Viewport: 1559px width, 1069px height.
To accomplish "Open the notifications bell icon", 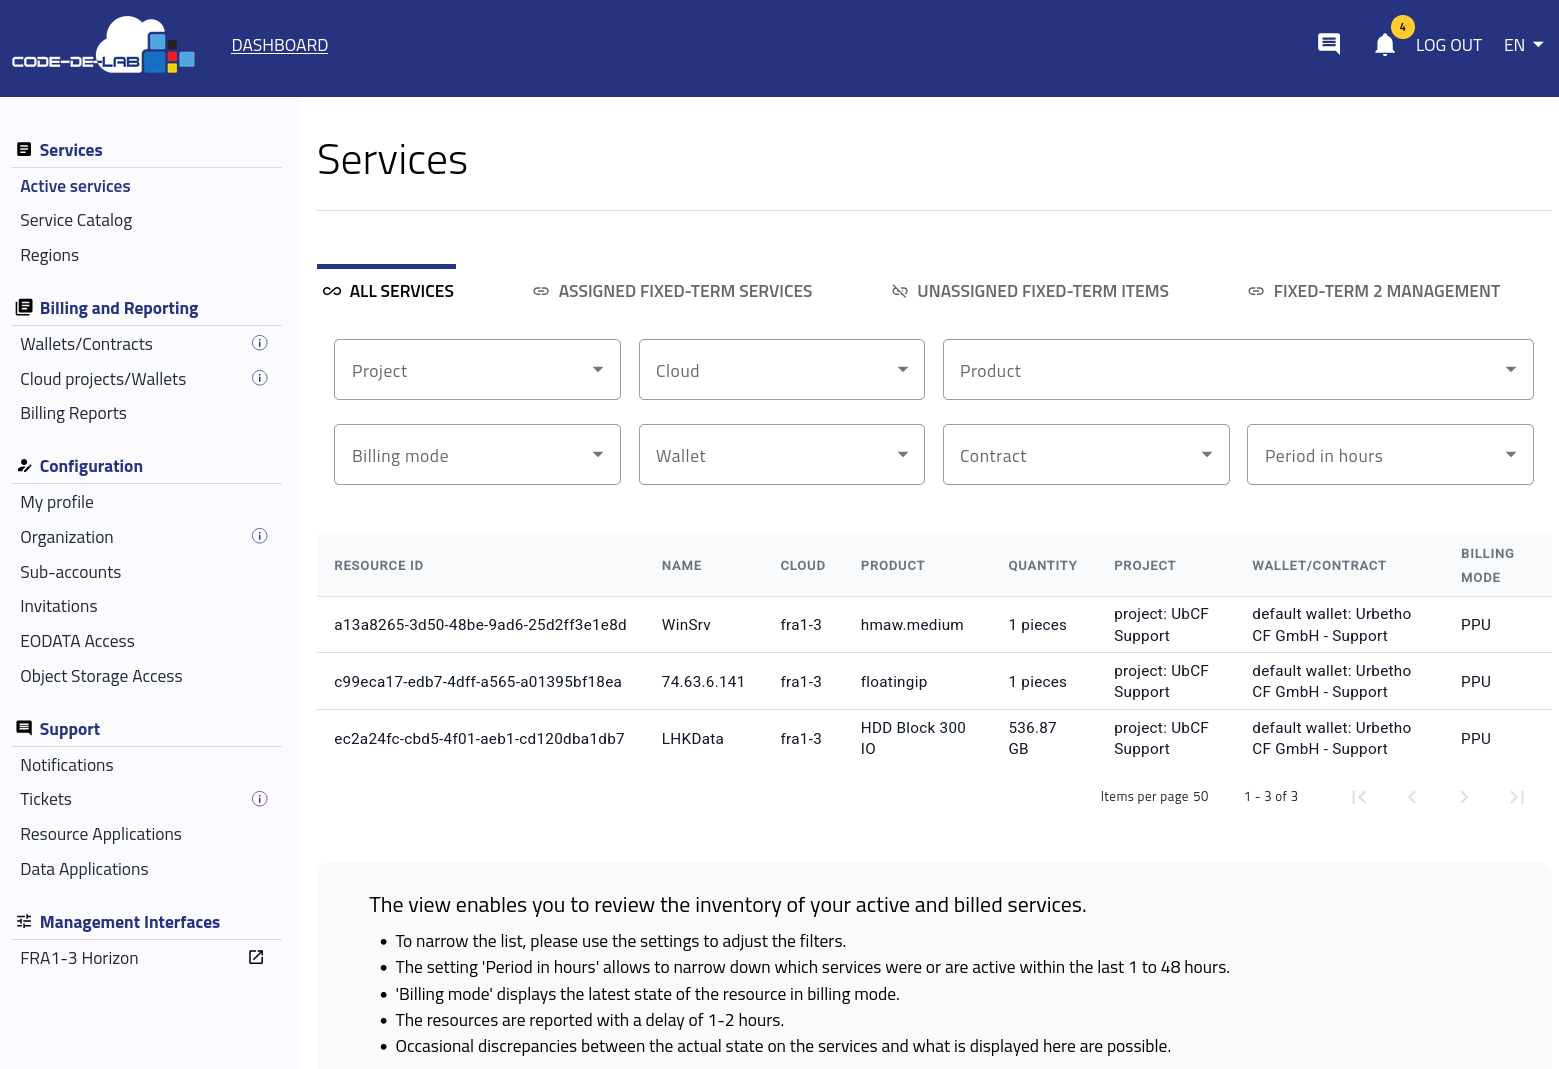I will (1385, 44).
